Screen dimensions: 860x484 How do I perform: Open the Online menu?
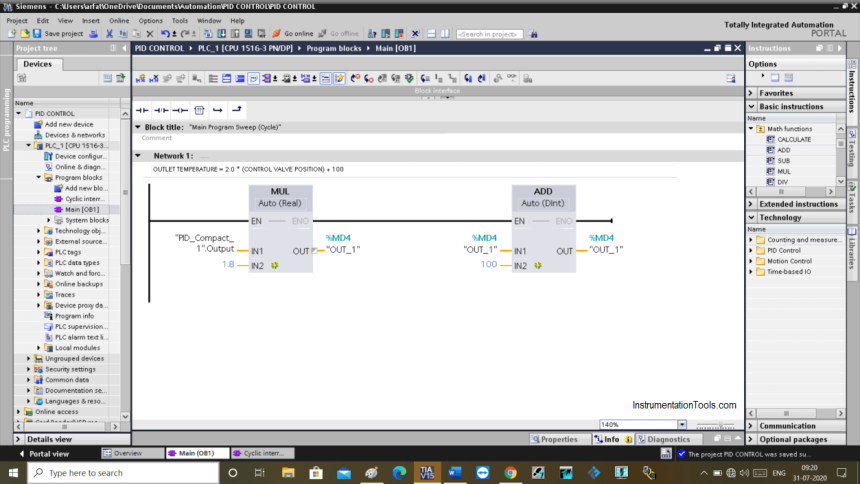coord(119,20)
